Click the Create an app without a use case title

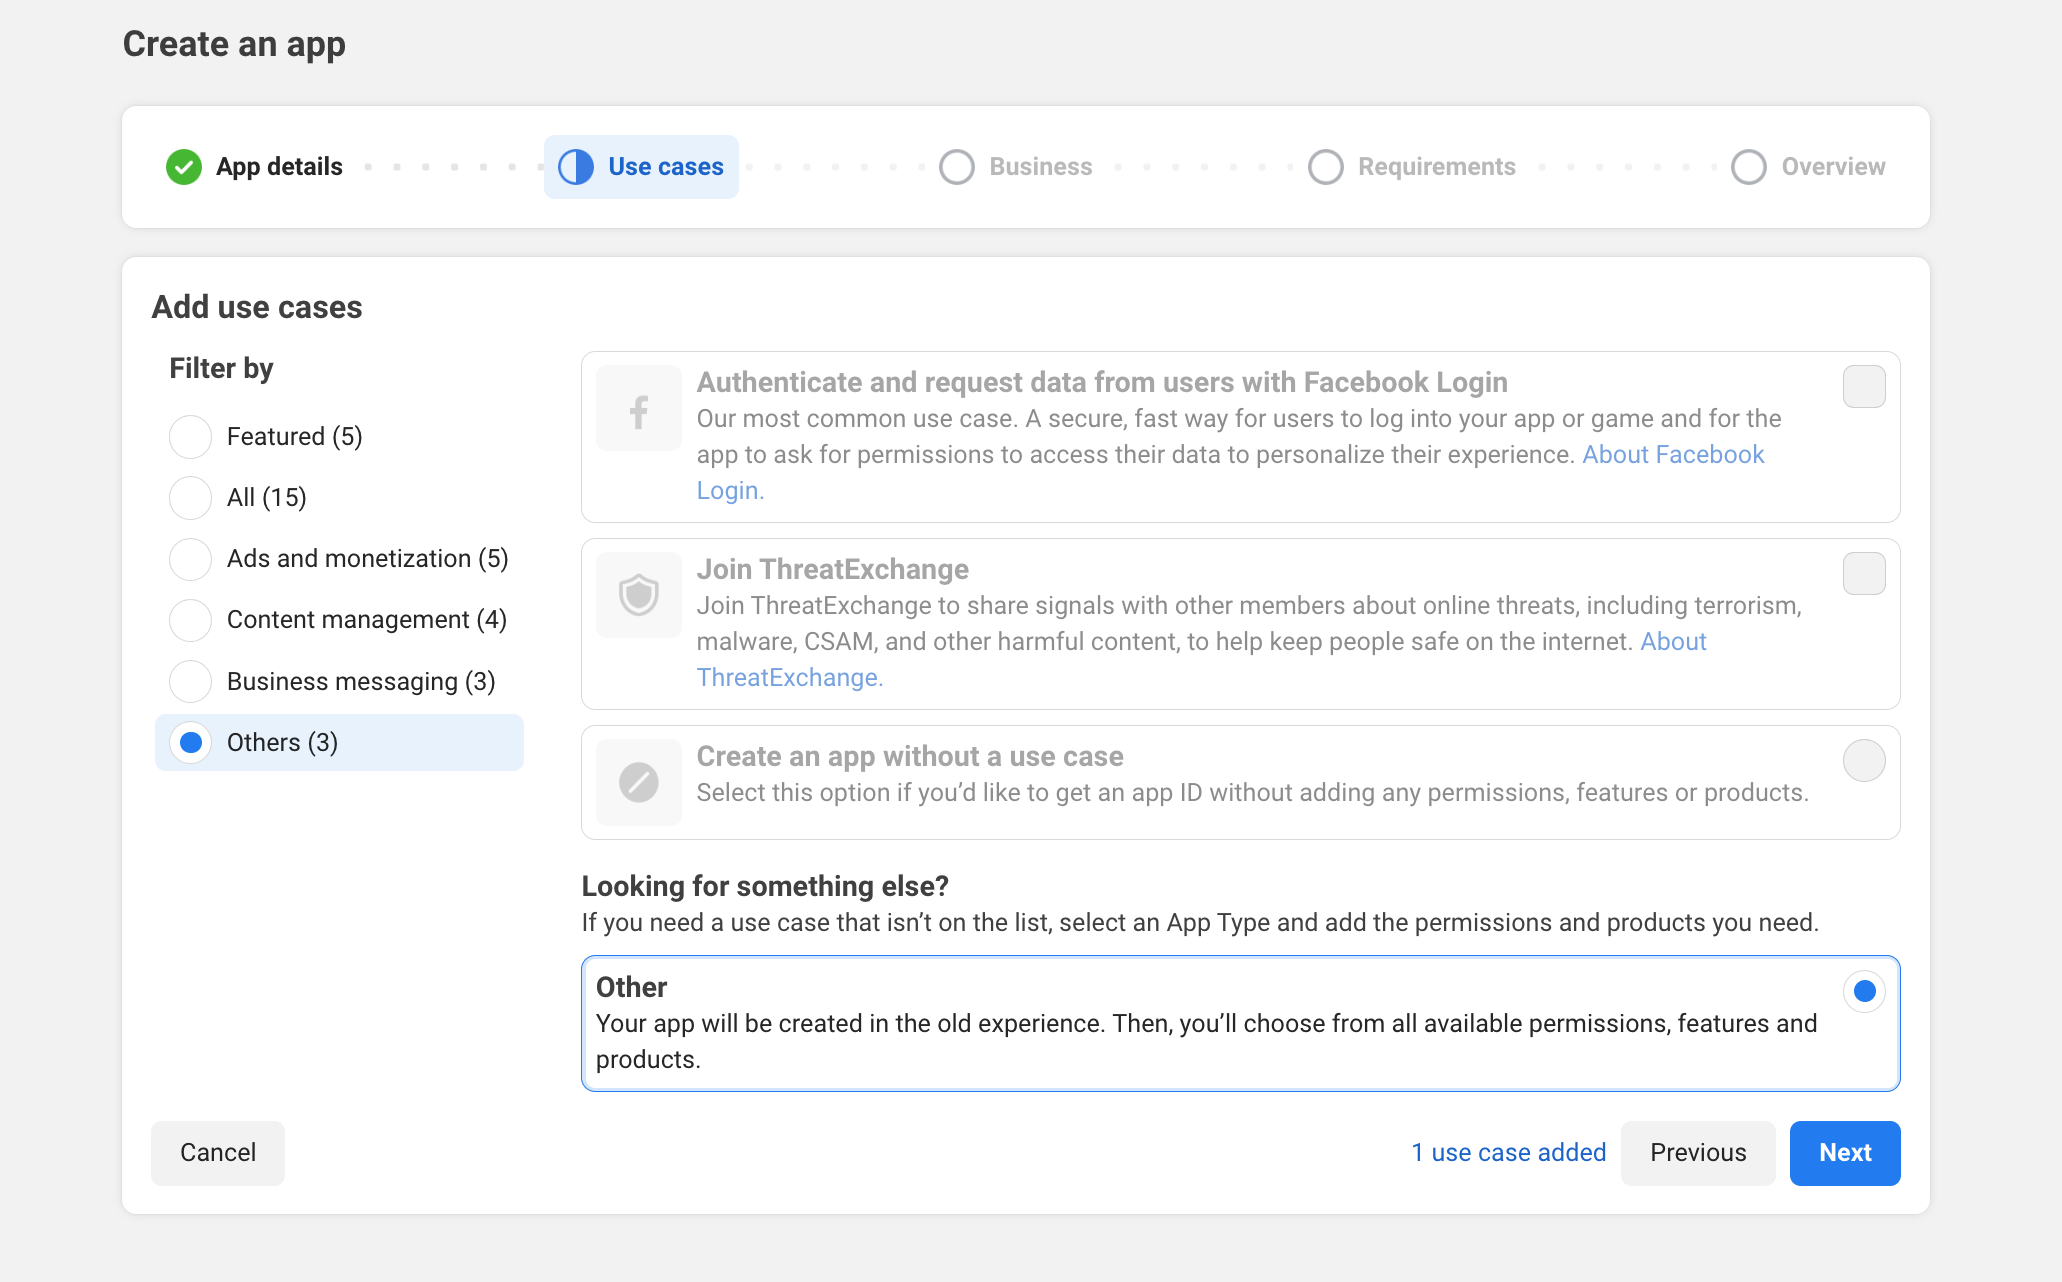910,757
